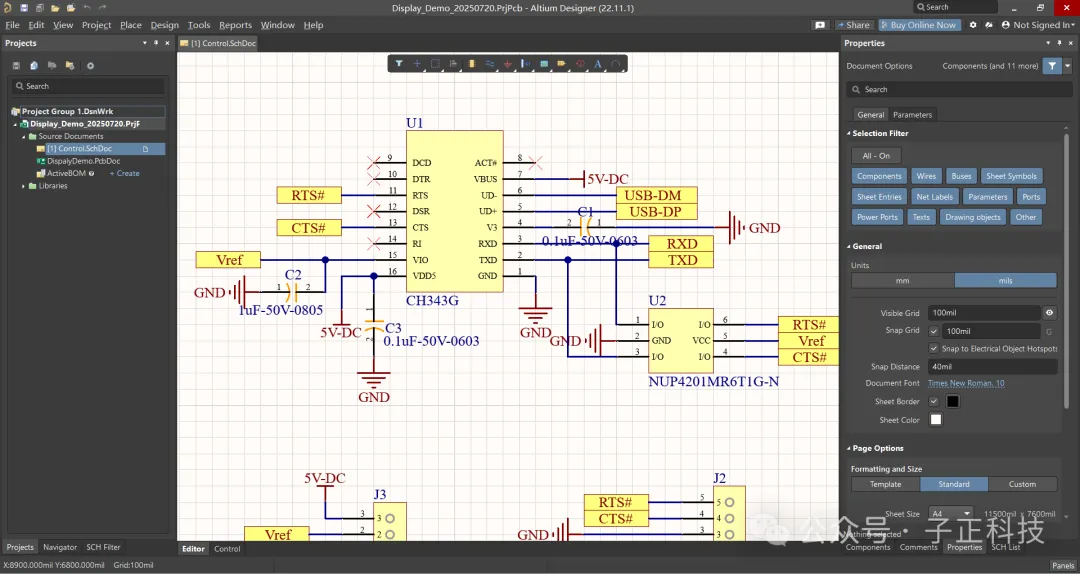Switch to the Parameters tab in Properties
This screenshot has height=574, width=1080.
click(912, 115)
